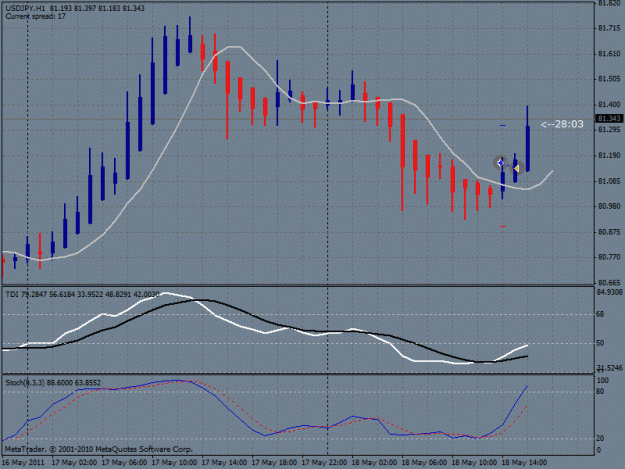The image size is (625, 469).
Task: Click the '17 May 14:00' time axis label
Action: pos(224,463)
